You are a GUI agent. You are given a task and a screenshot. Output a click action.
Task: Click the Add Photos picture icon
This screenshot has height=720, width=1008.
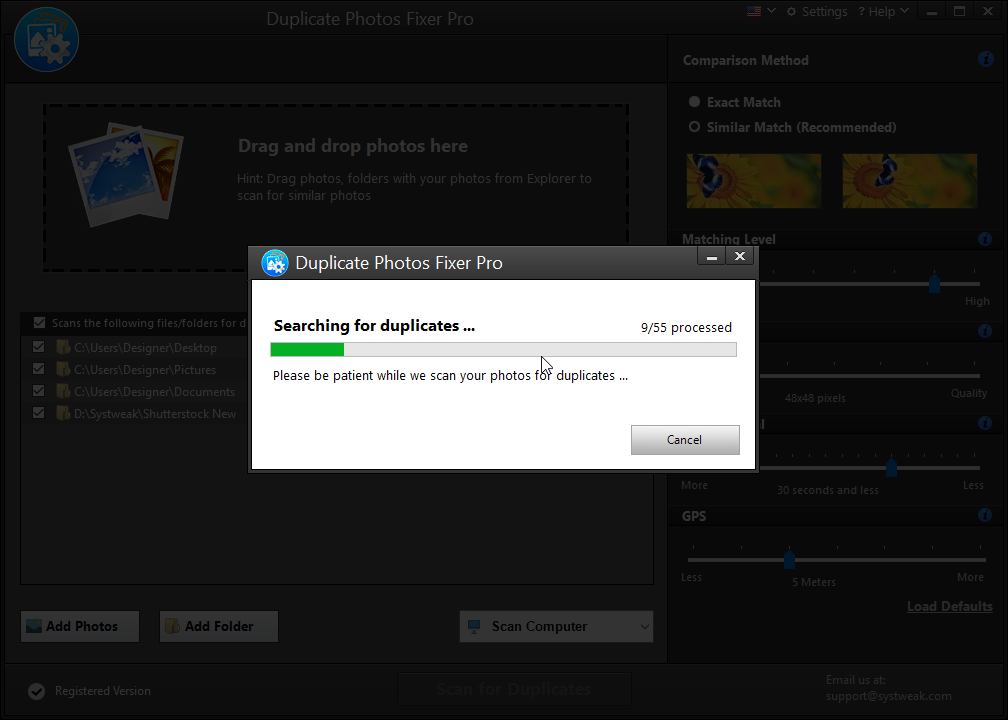(32, 626)
